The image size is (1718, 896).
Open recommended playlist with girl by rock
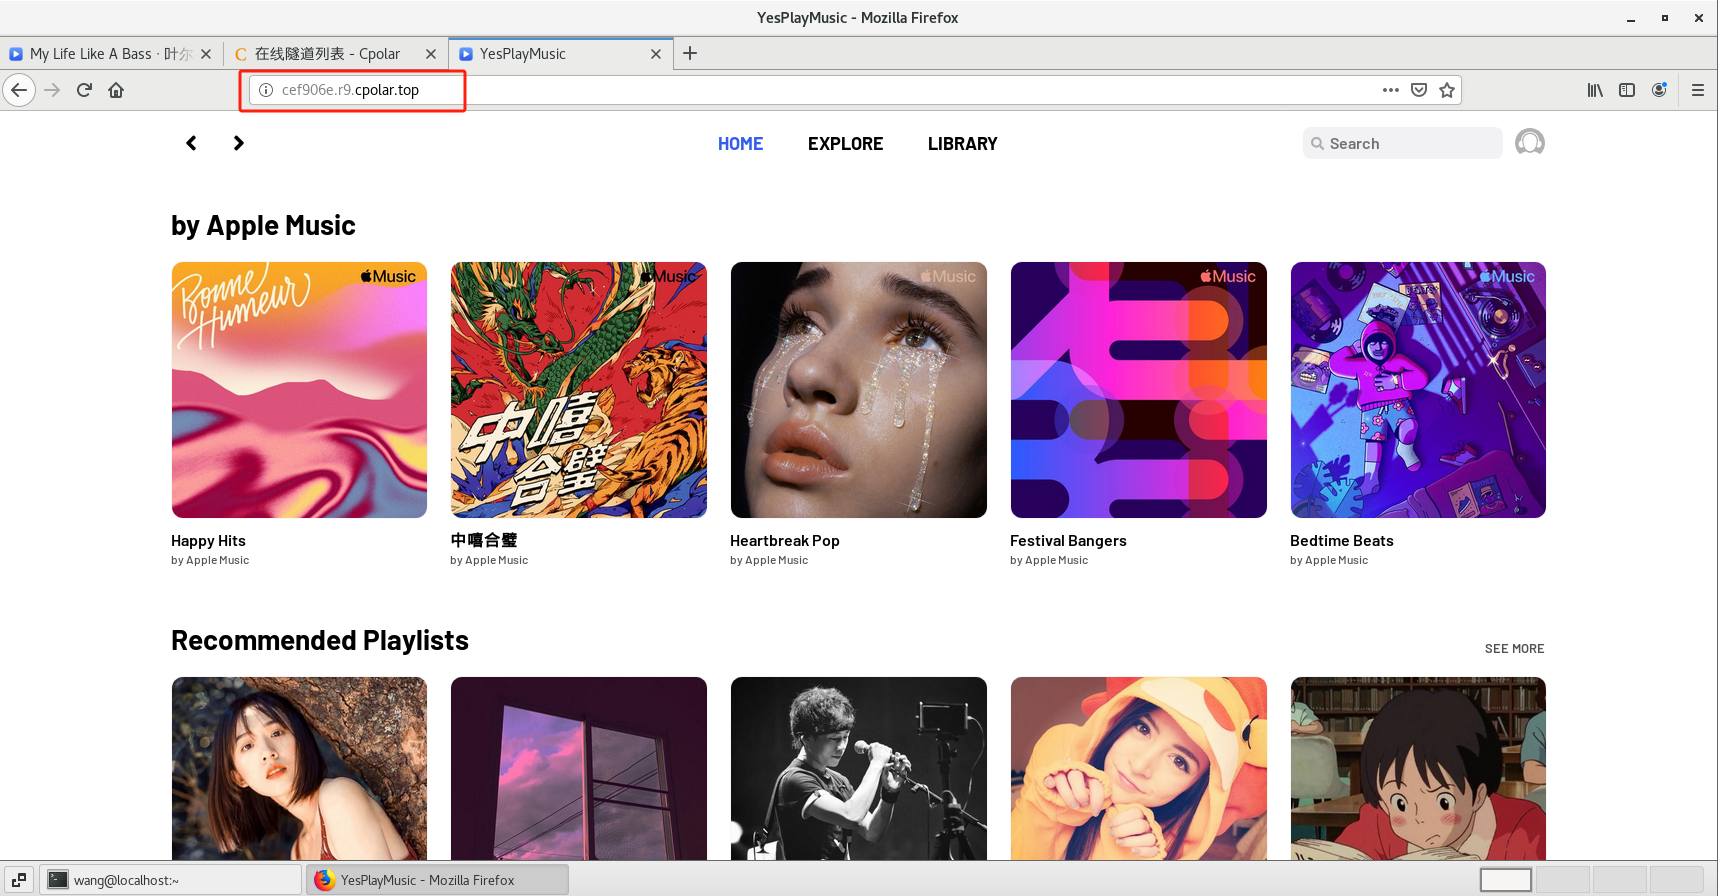pos(299,768)
